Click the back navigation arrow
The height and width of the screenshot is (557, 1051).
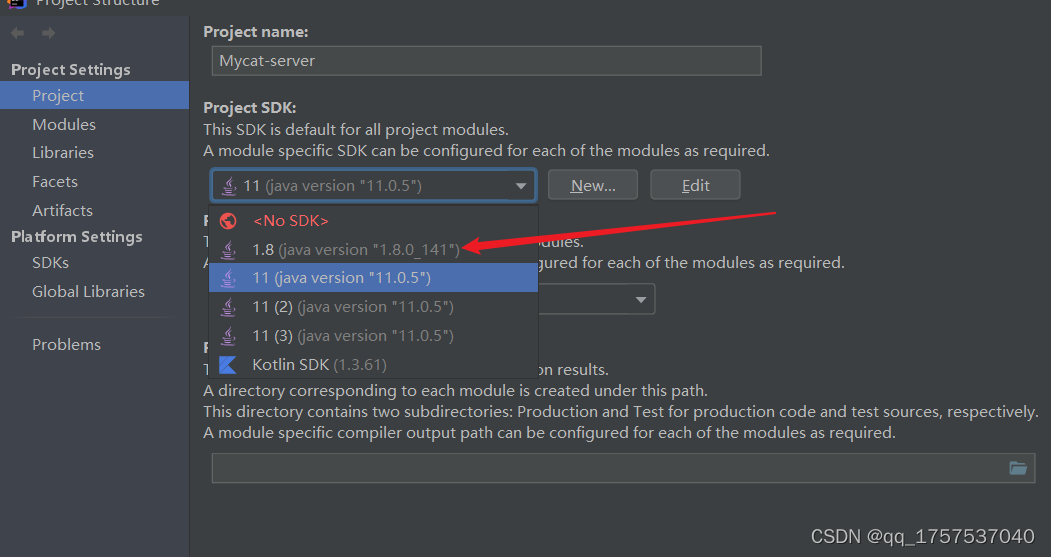point(18,33)
